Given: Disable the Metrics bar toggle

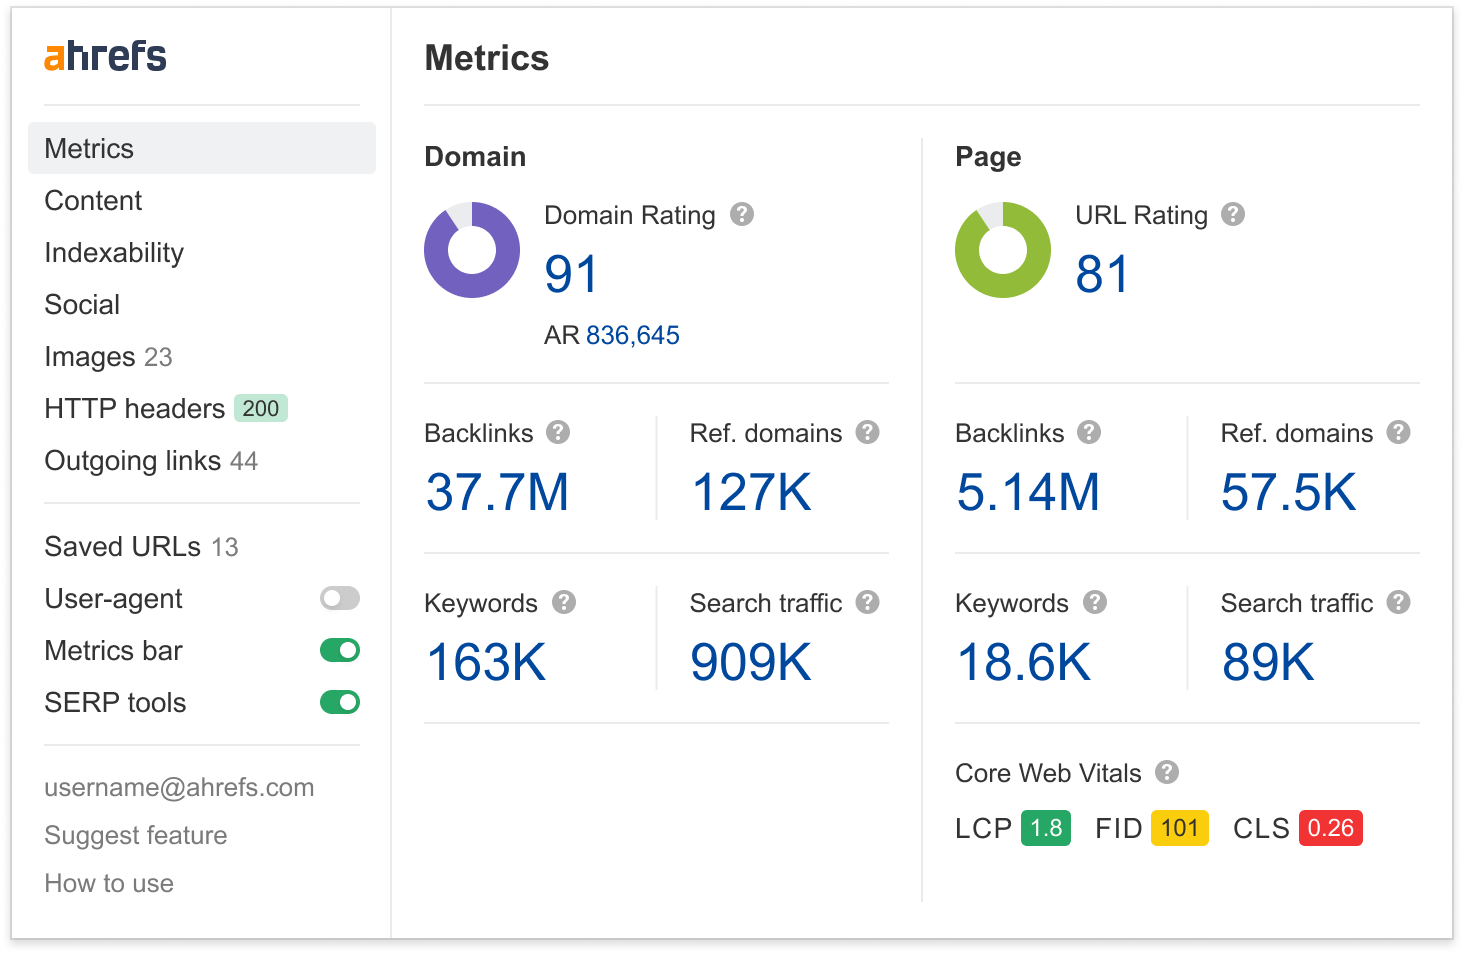Looking at the screenshot, I should pyautogui.click(x=339, y=650).
